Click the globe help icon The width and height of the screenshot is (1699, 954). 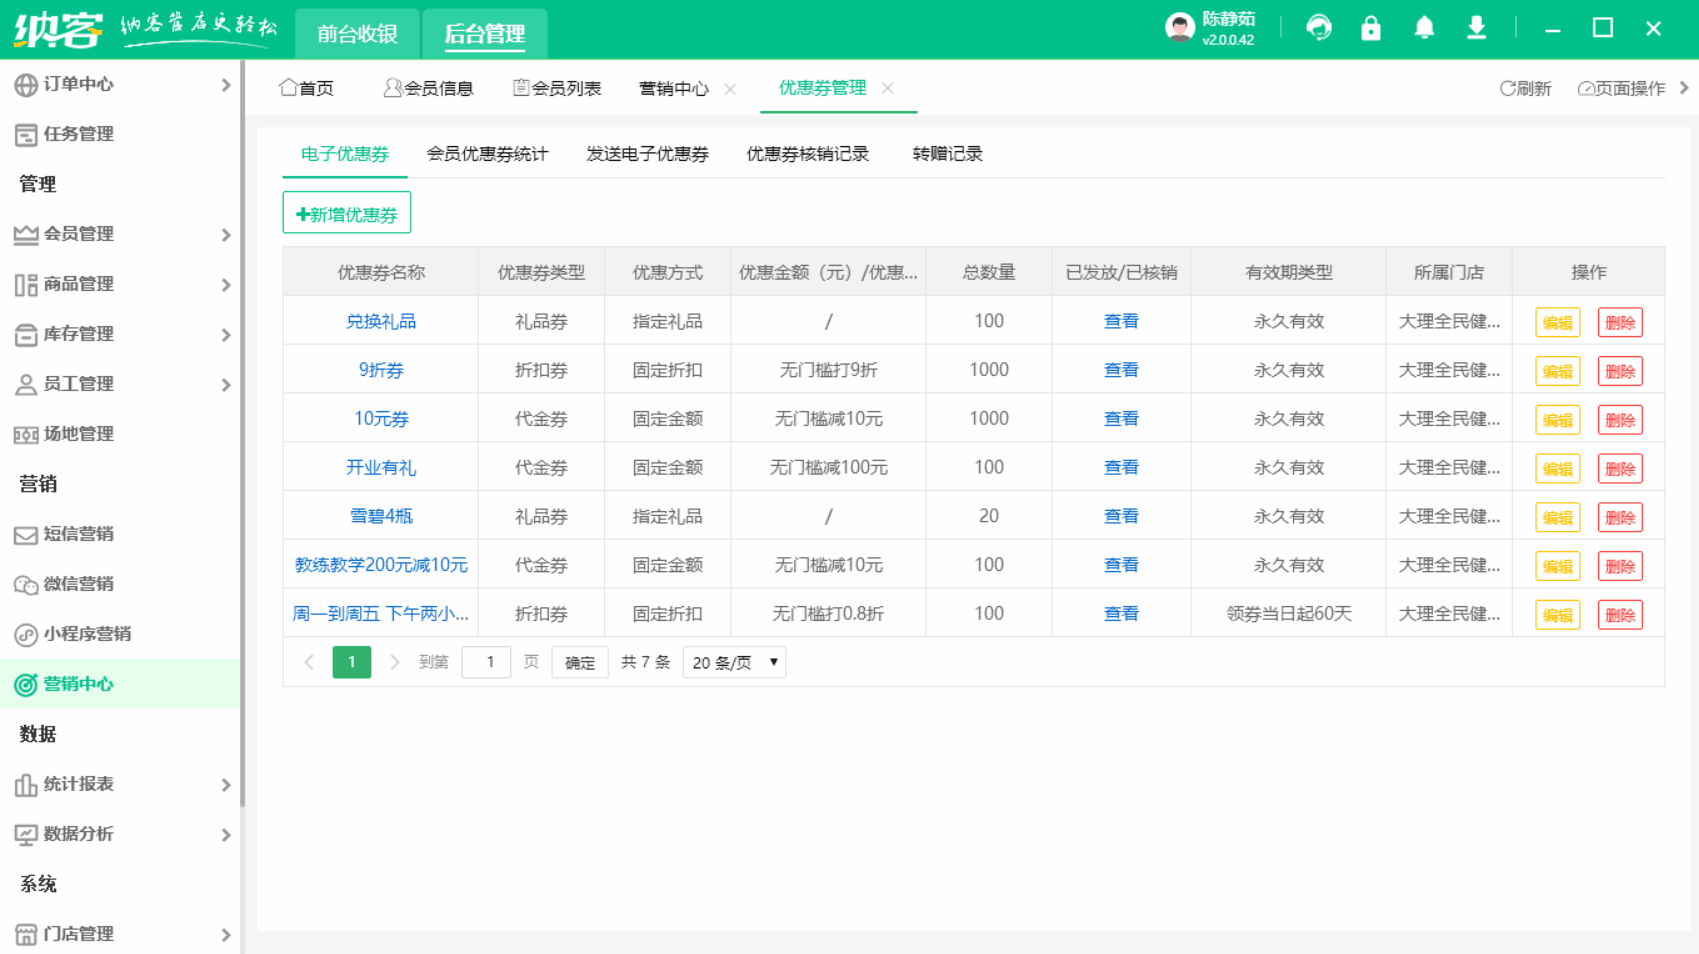point(1319,27)
